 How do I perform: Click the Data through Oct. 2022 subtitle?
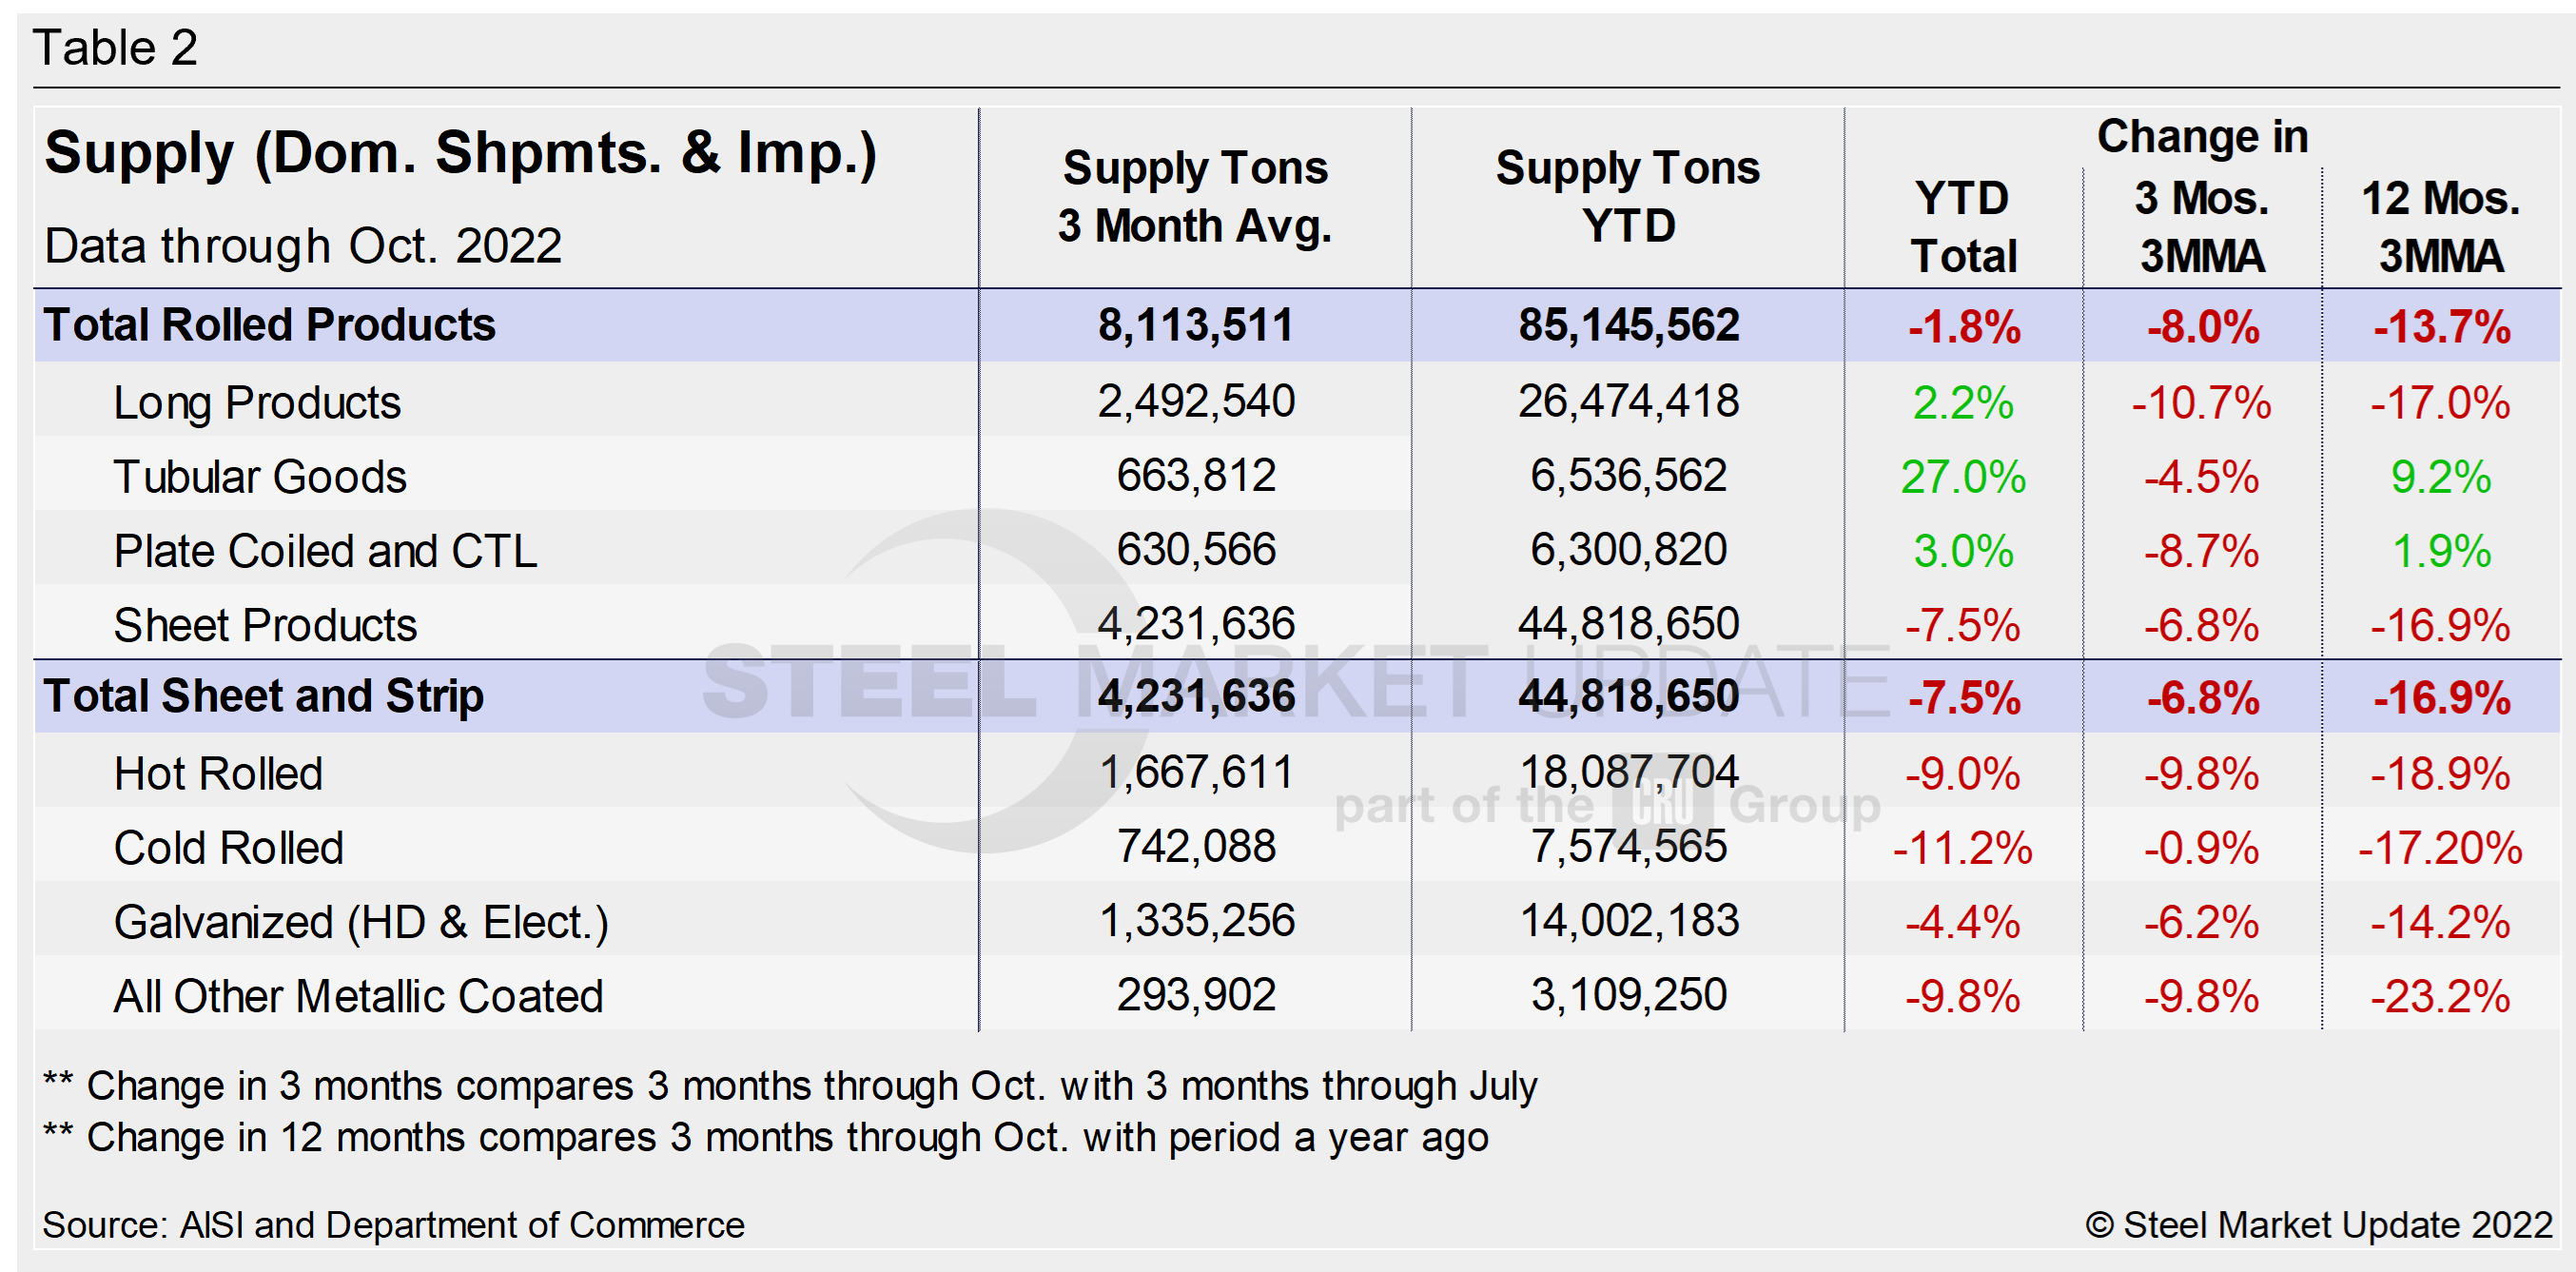(x=304, y=245)
